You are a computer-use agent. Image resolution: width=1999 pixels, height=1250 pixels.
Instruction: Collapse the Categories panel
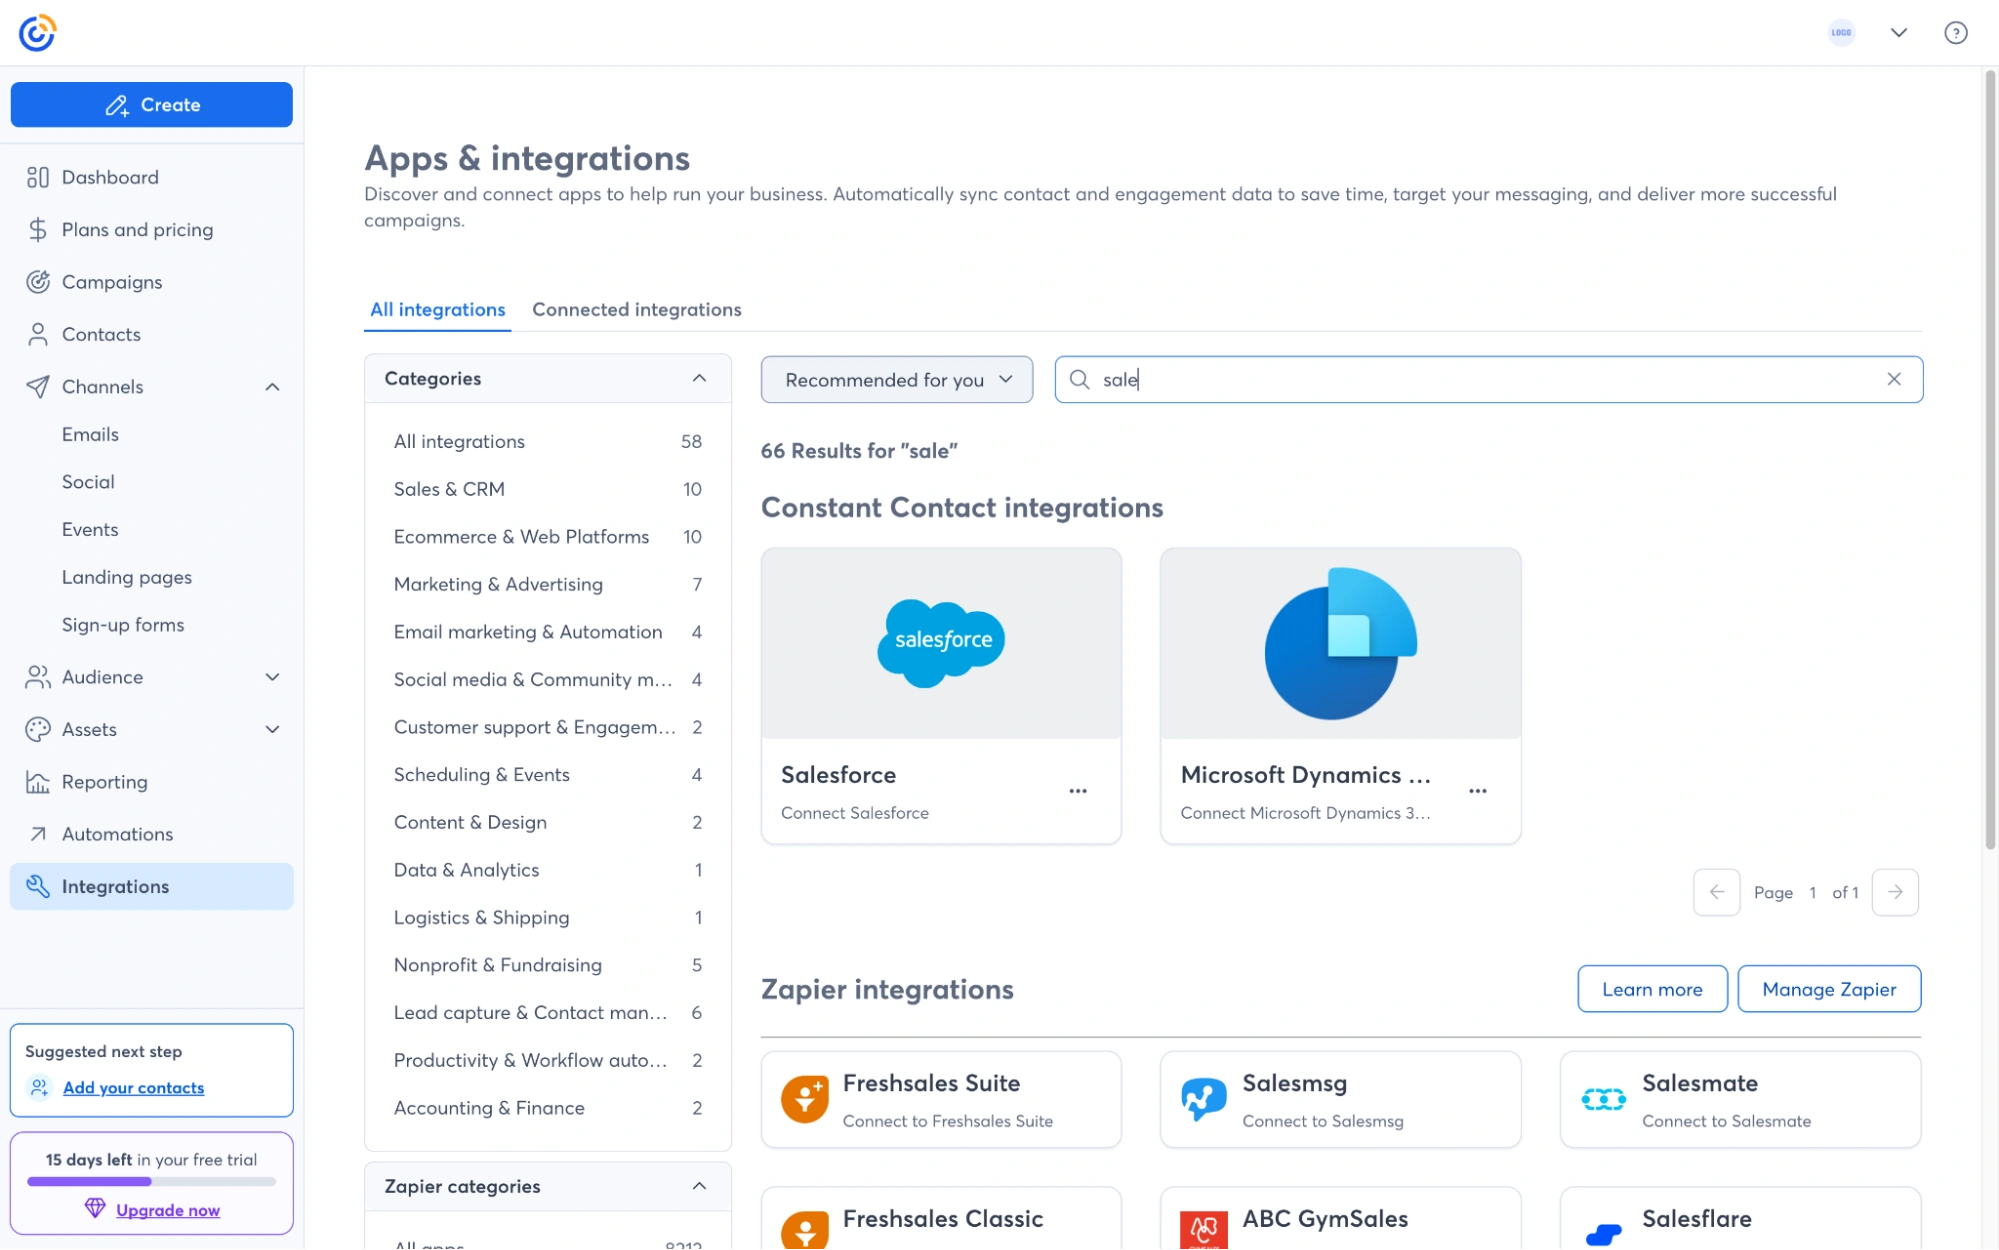(698, 378)
